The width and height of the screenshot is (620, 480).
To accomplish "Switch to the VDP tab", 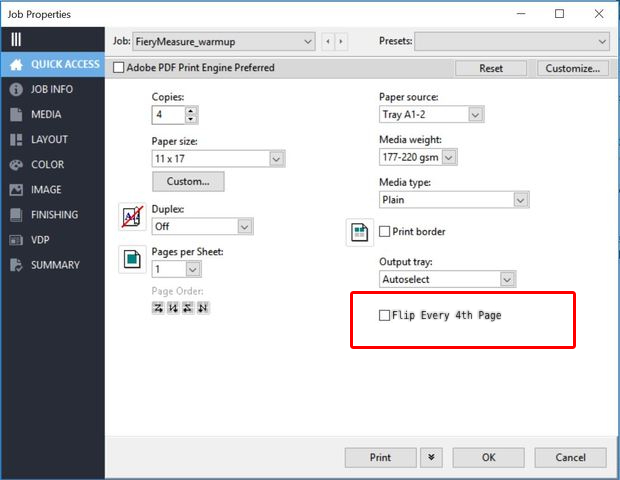I will pos(53,240).
